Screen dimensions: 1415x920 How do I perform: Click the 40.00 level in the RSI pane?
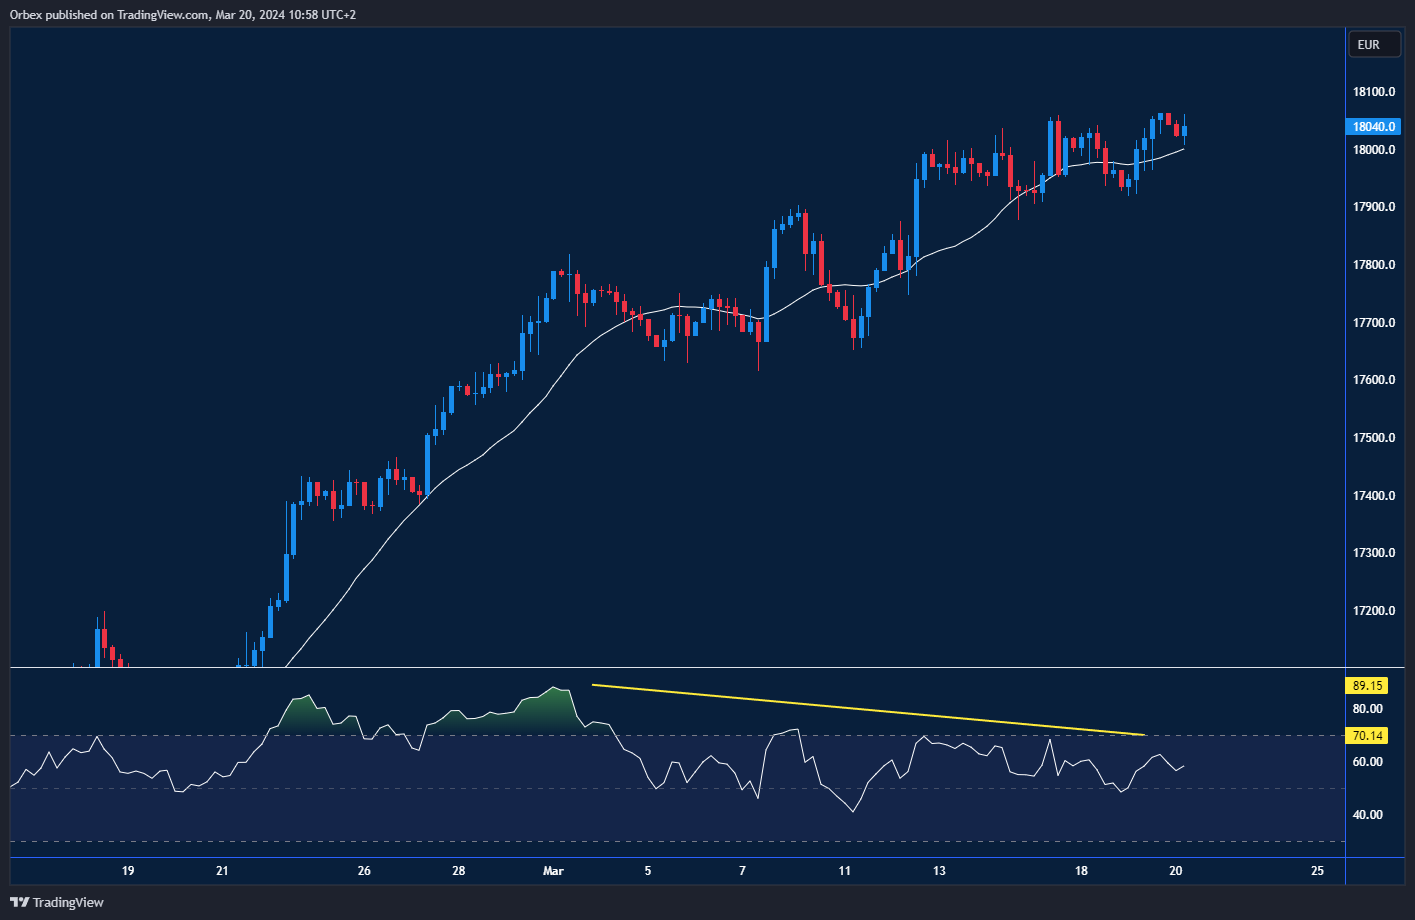coord(1367,814)
